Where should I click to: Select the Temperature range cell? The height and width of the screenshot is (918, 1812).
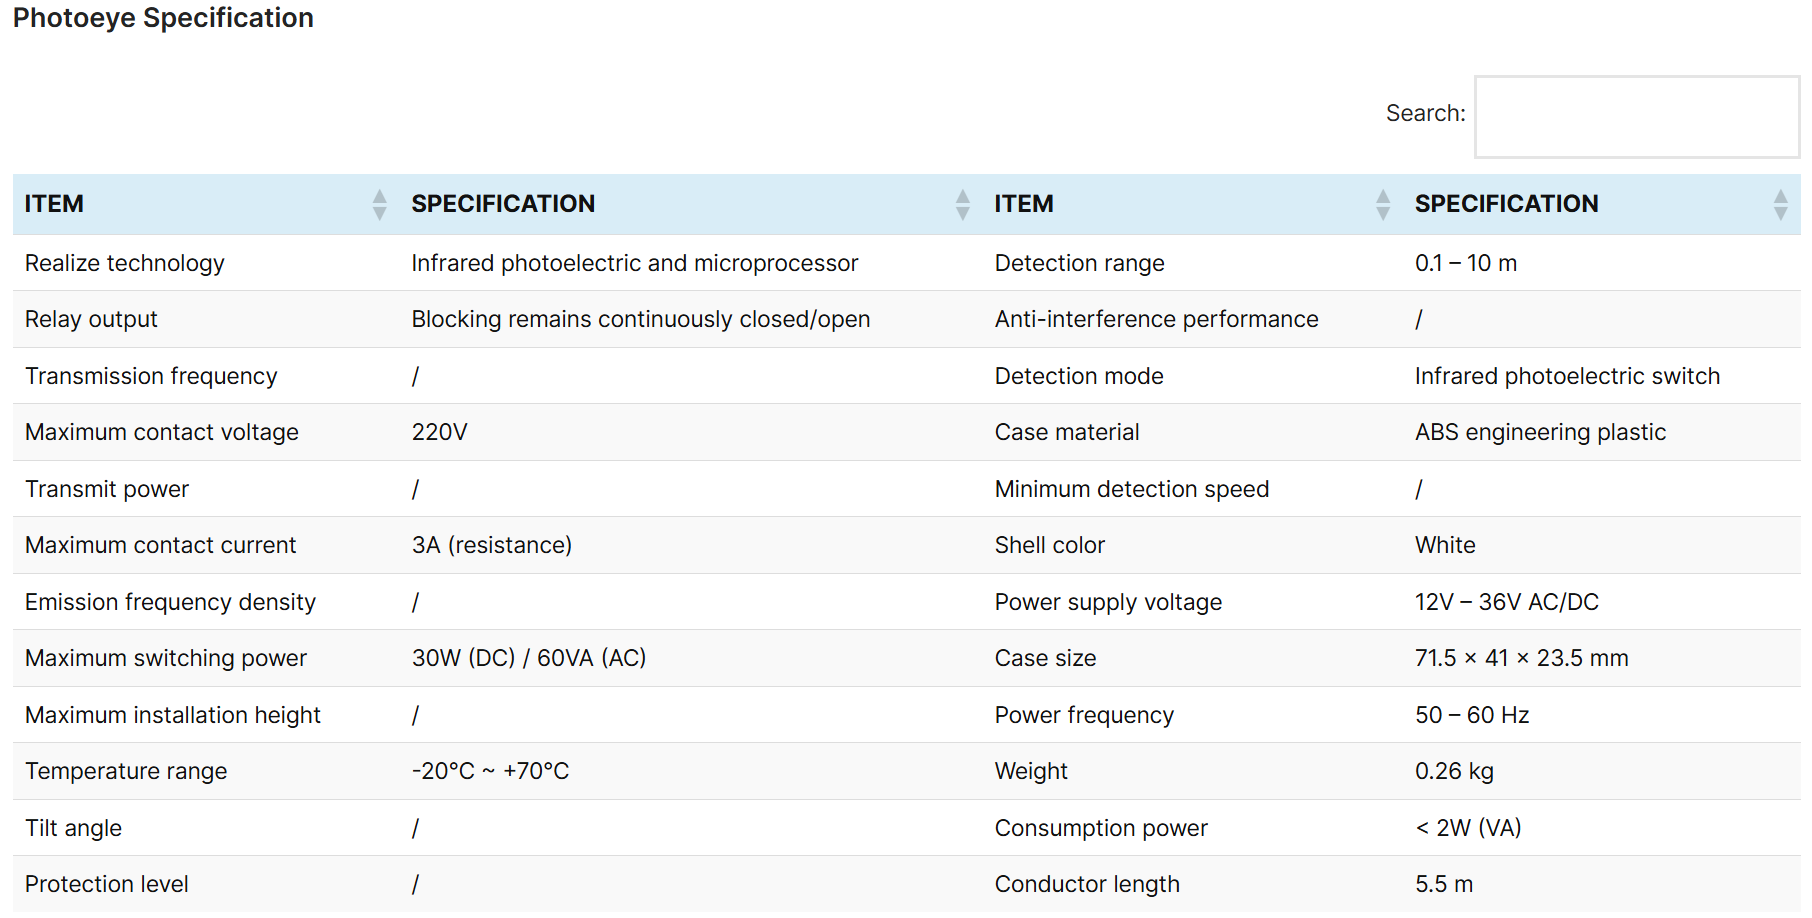[126, 771]
